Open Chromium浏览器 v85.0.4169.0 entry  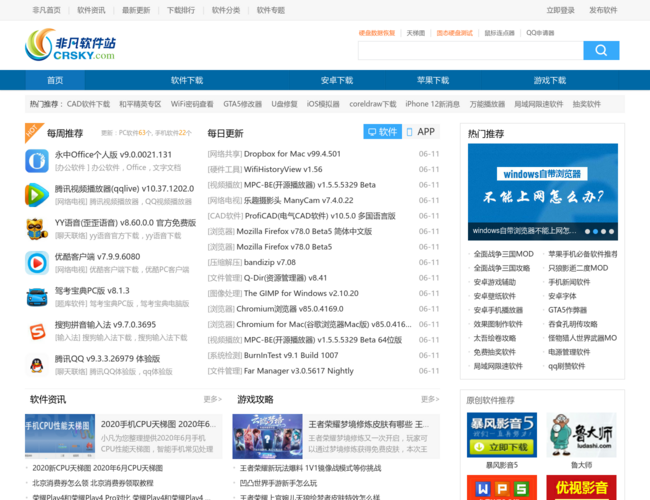(x=290, y=309)
